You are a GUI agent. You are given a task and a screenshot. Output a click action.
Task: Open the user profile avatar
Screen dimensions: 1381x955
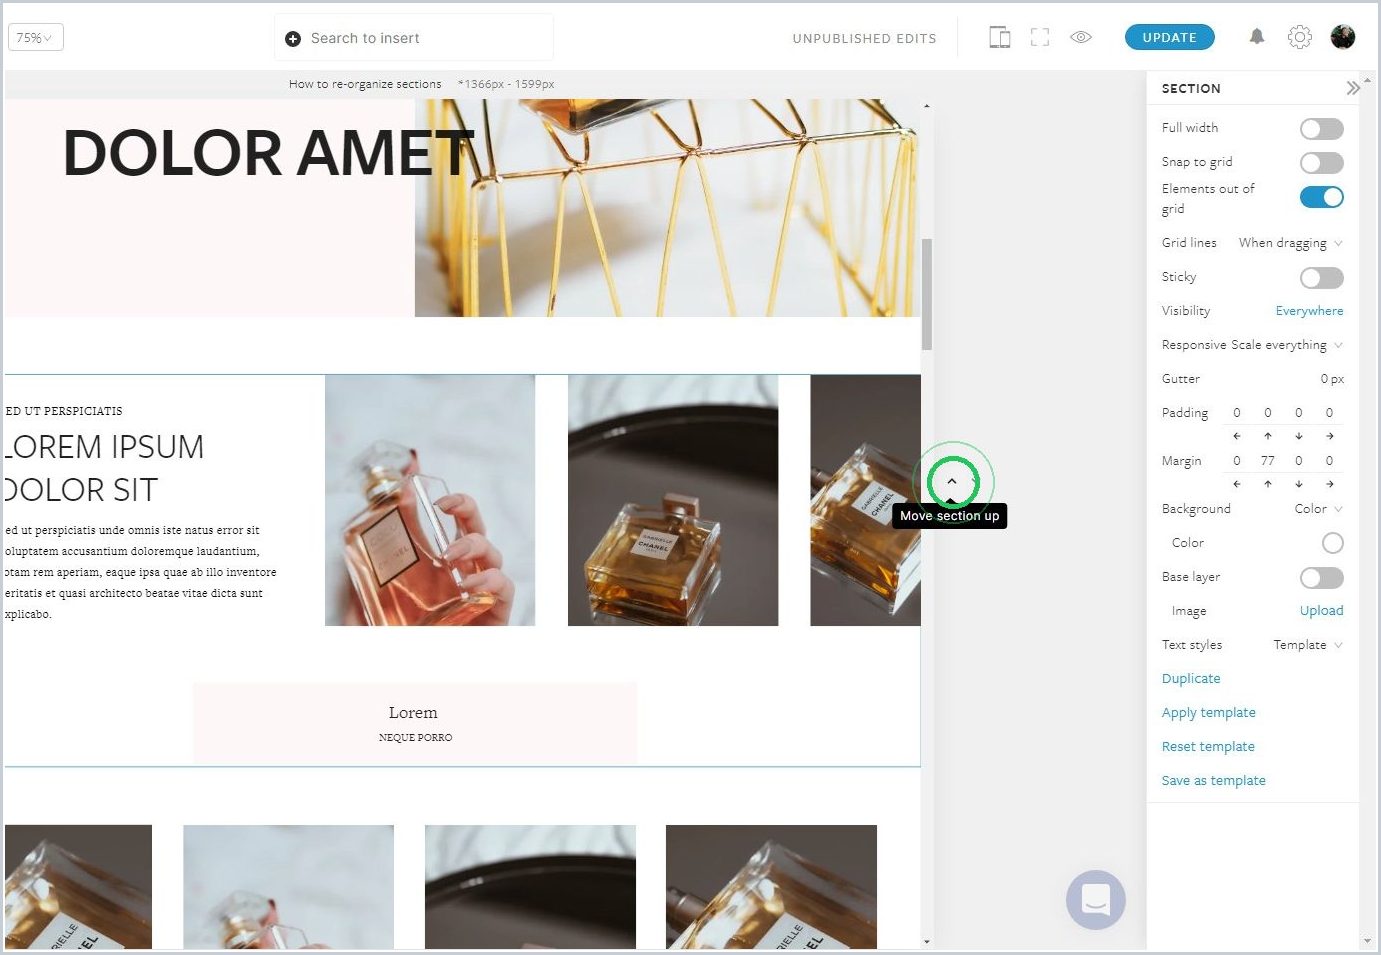1343,37
